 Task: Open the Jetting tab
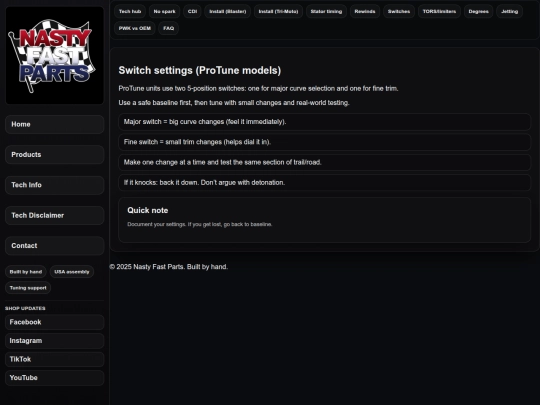pos(509,11)
